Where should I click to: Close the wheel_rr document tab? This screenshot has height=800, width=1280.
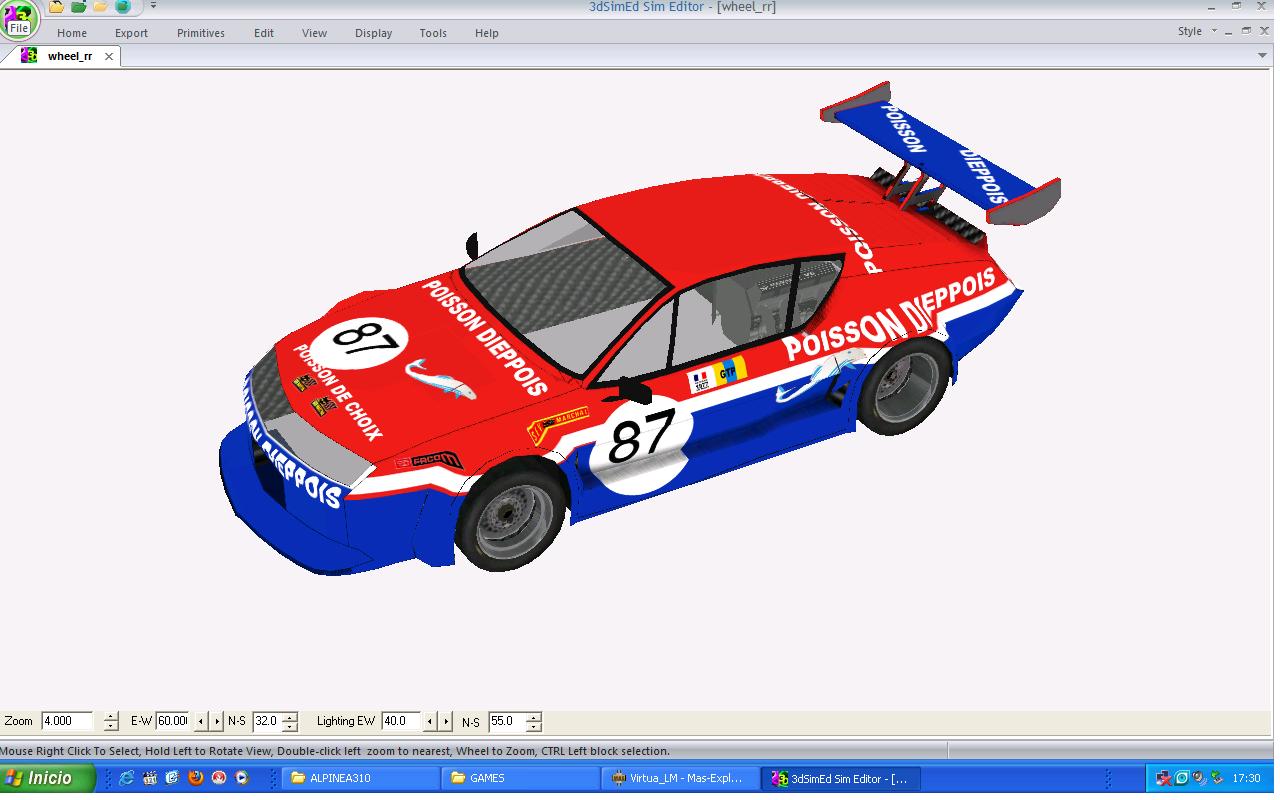109,57
